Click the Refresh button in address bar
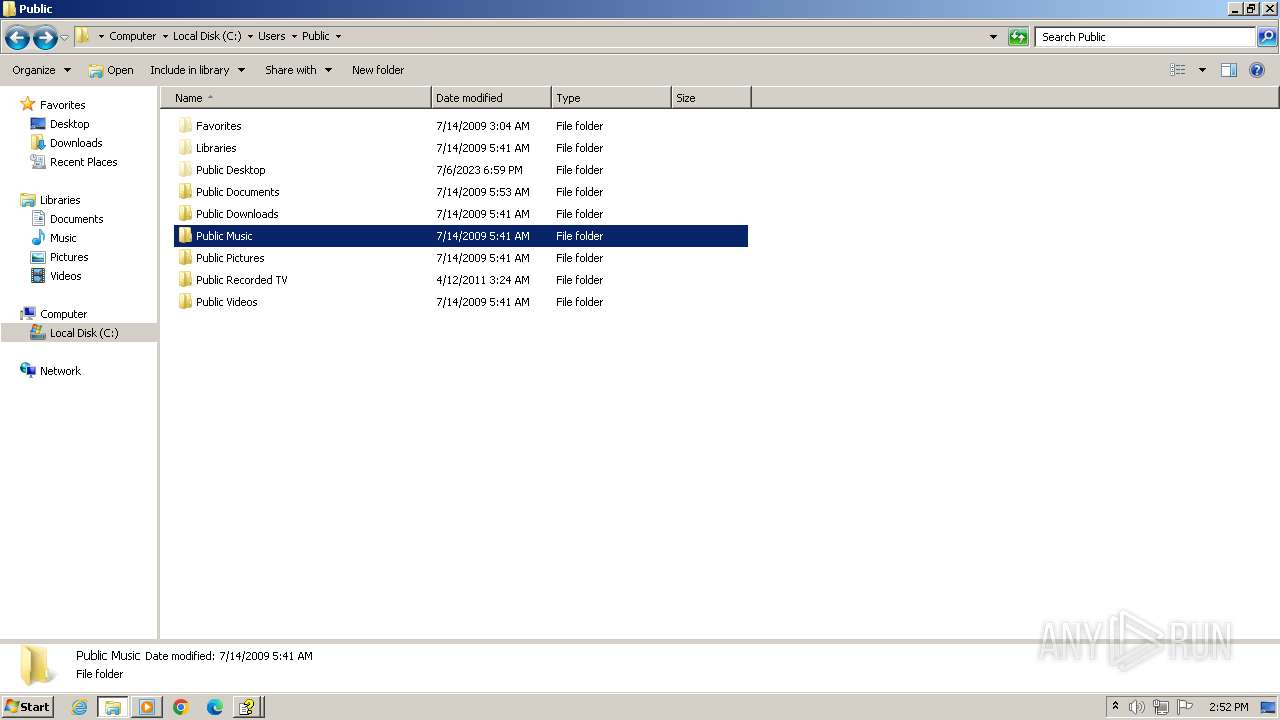 point(1018,37)
